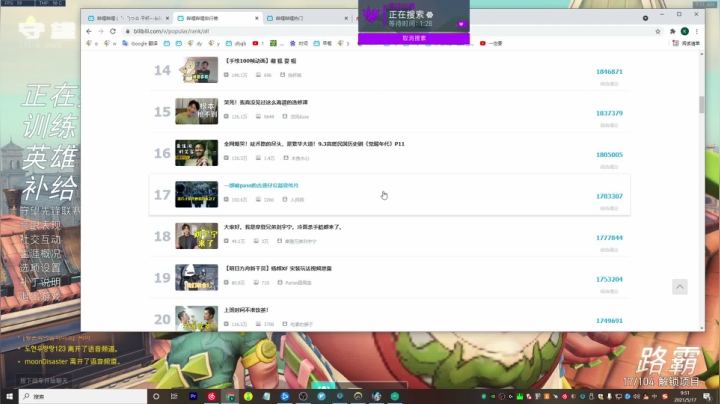Close the third bilibili popular tab
The height and width of the screenshot is (404, 720).
pyautogui.click(x=346, y=18)
